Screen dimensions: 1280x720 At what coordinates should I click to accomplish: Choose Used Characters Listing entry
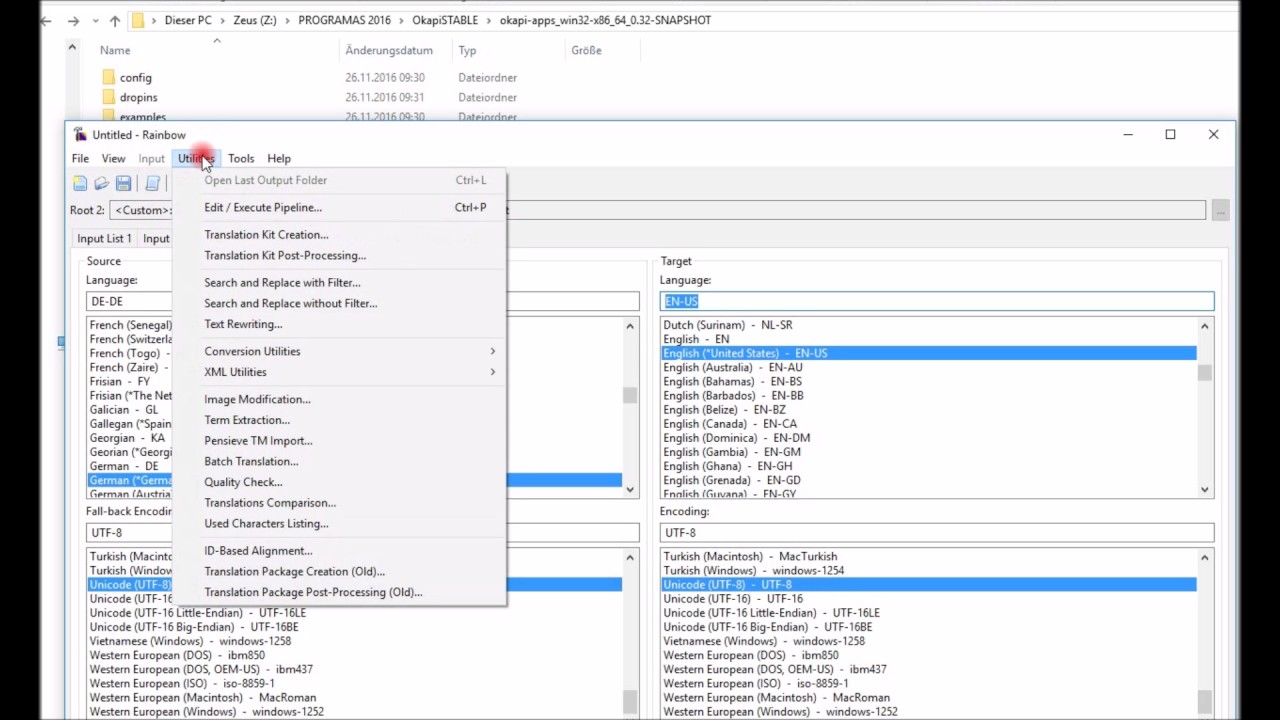[x=340, y=523]
